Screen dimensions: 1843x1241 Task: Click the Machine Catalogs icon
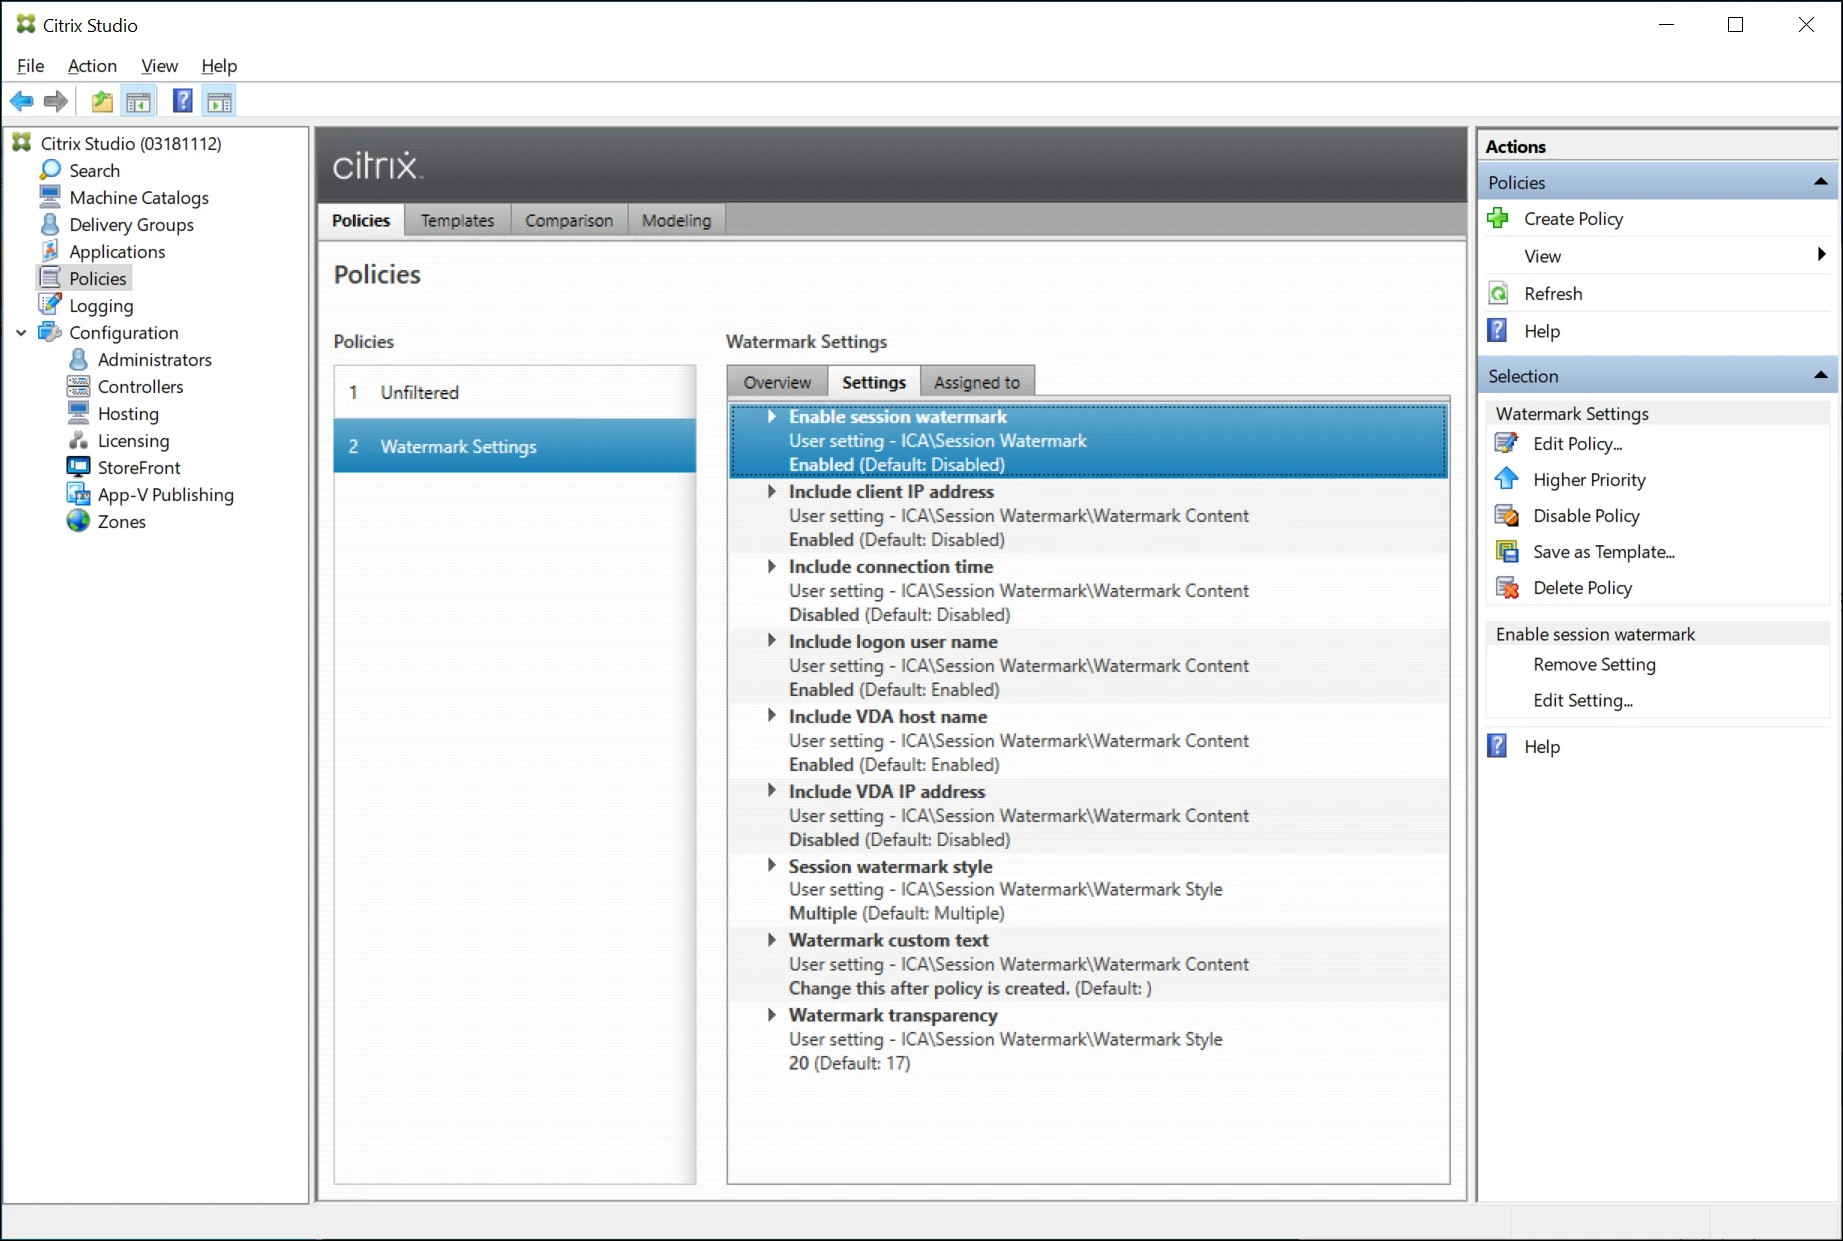[50, 197]
